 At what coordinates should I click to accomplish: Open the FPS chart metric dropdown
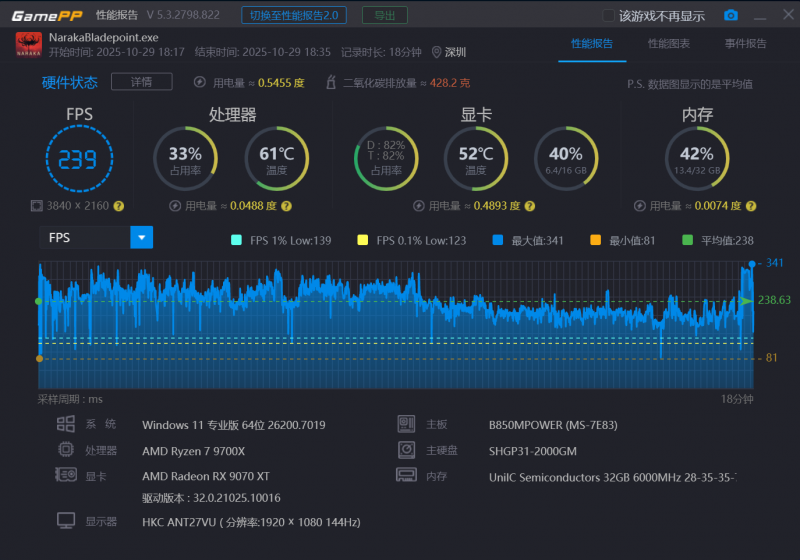click(x=142, y=238)
